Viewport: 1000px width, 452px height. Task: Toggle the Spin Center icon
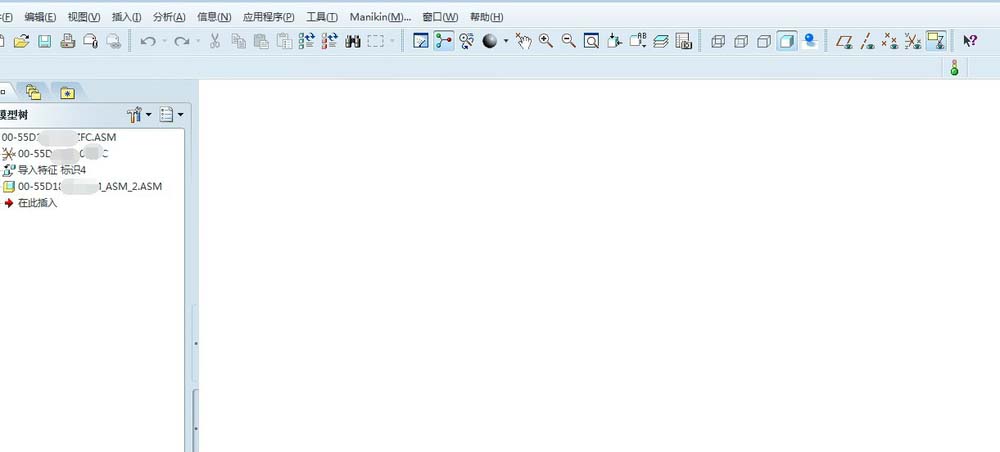[444, 41]
